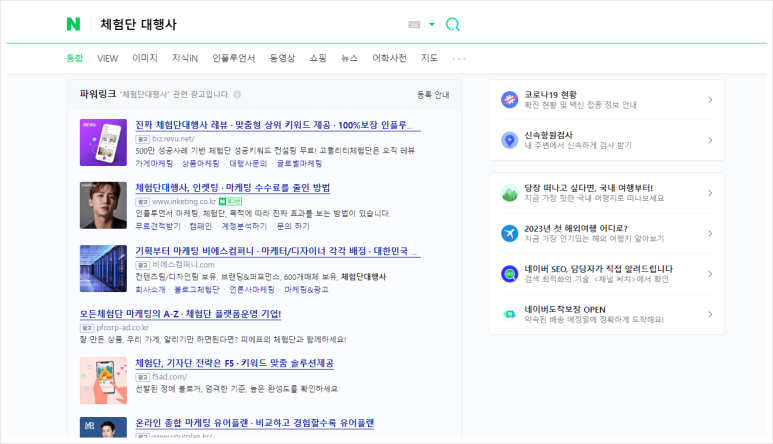Click the 광고 badge beside pfcorp-ad.co.kr

tap(87, 328)
